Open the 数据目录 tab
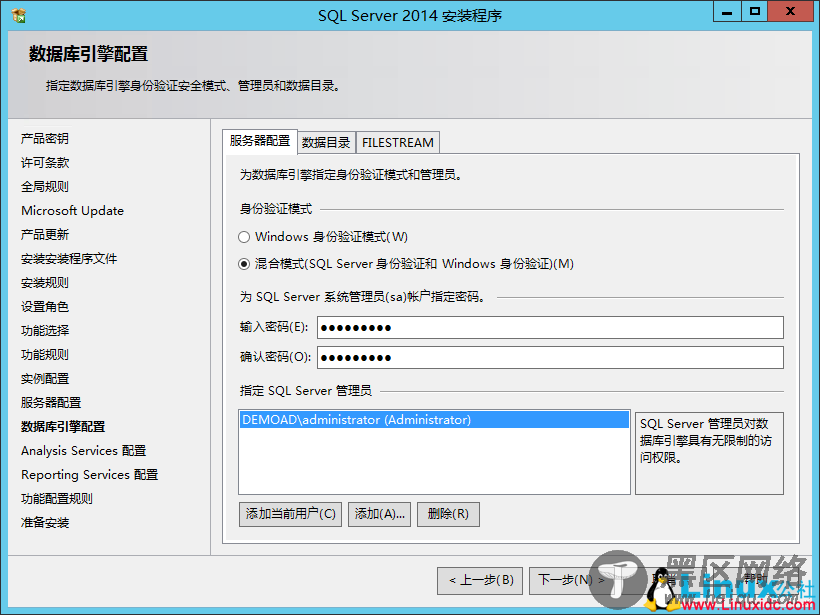Viewport: 820px width, 615px height. tap(326, 142)
